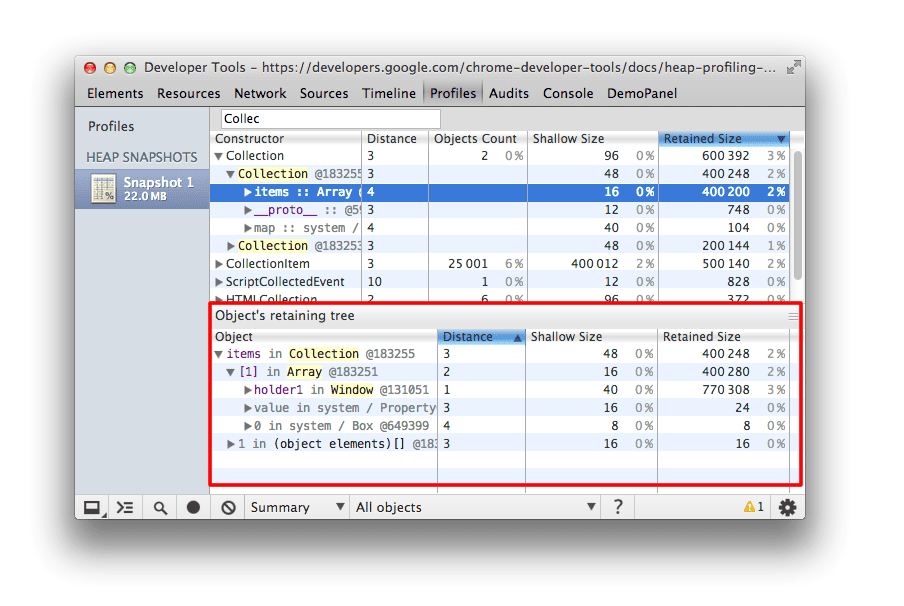
Task: Click the class filter field showing Collec
Action: point(330,118)
